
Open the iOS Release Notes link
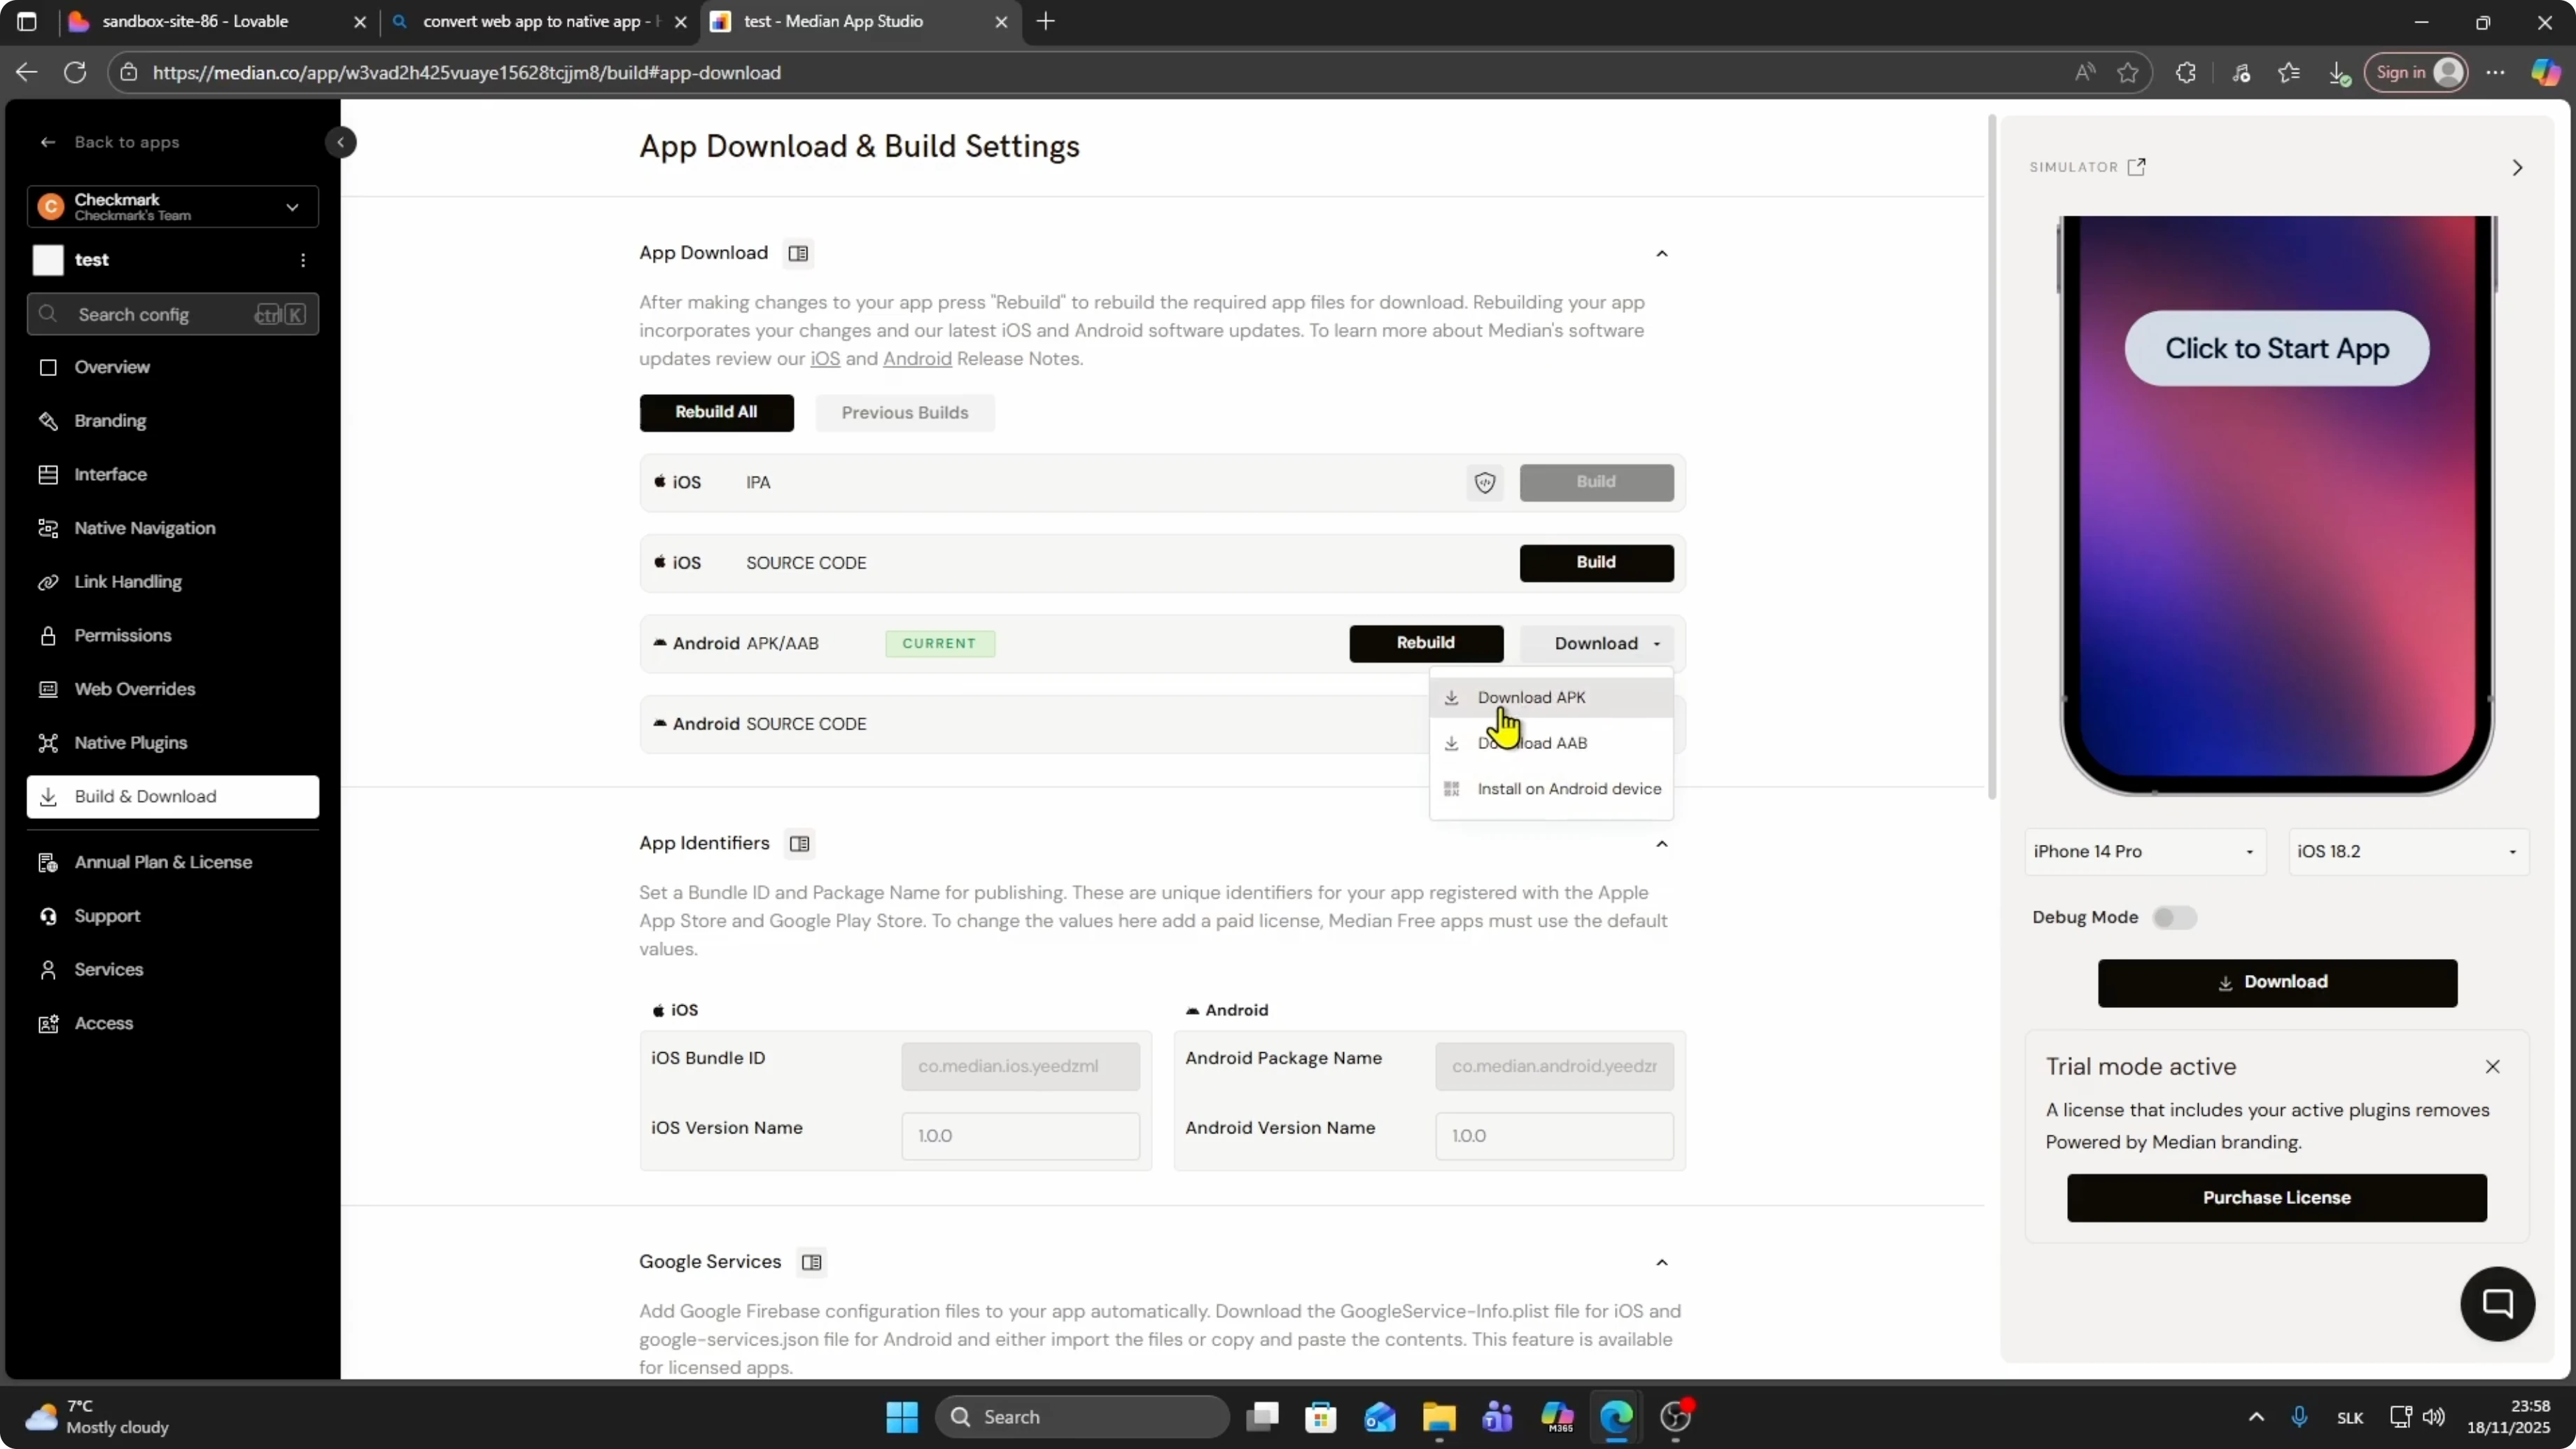coord(825,359)
